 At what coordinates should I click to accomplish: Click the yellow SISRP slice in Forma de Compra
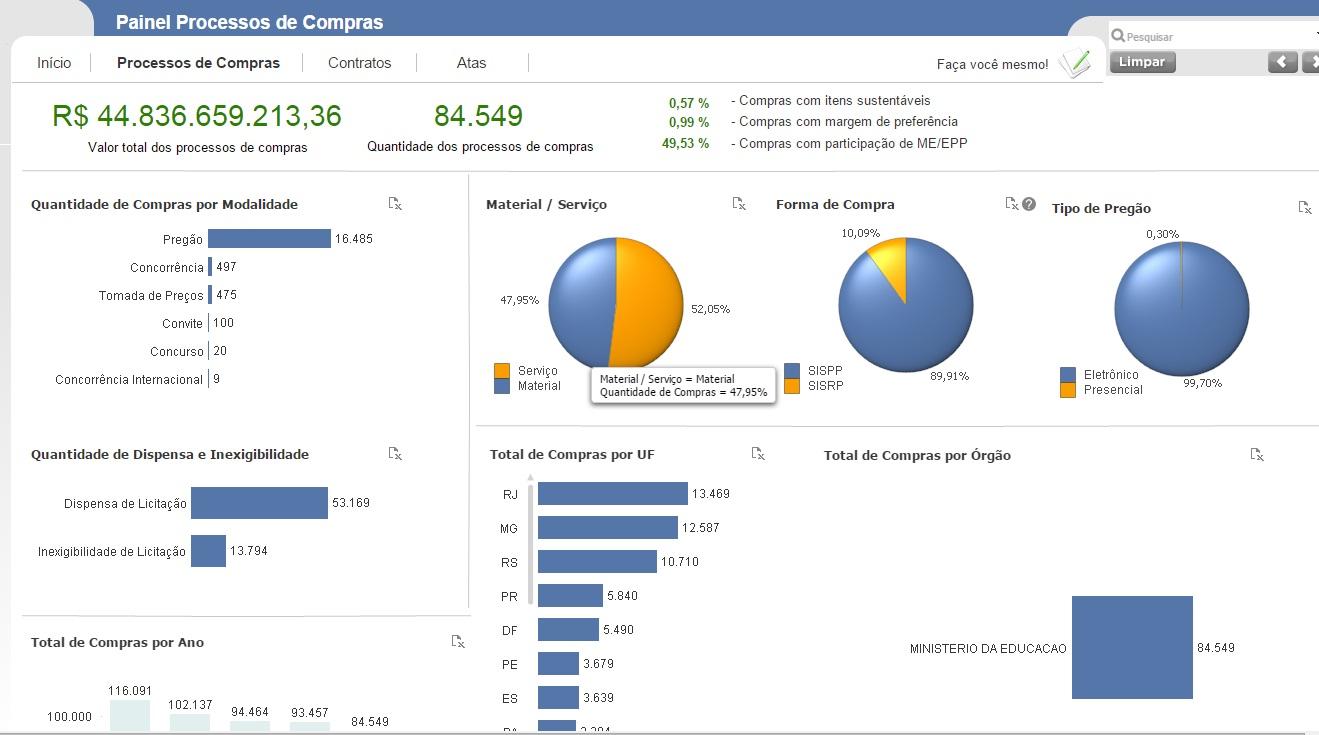click(889, 260)
